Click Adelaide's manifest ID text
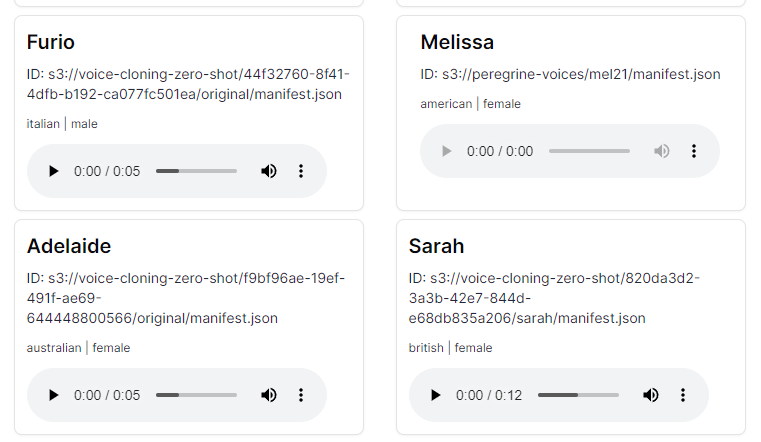 pos(186,298)
